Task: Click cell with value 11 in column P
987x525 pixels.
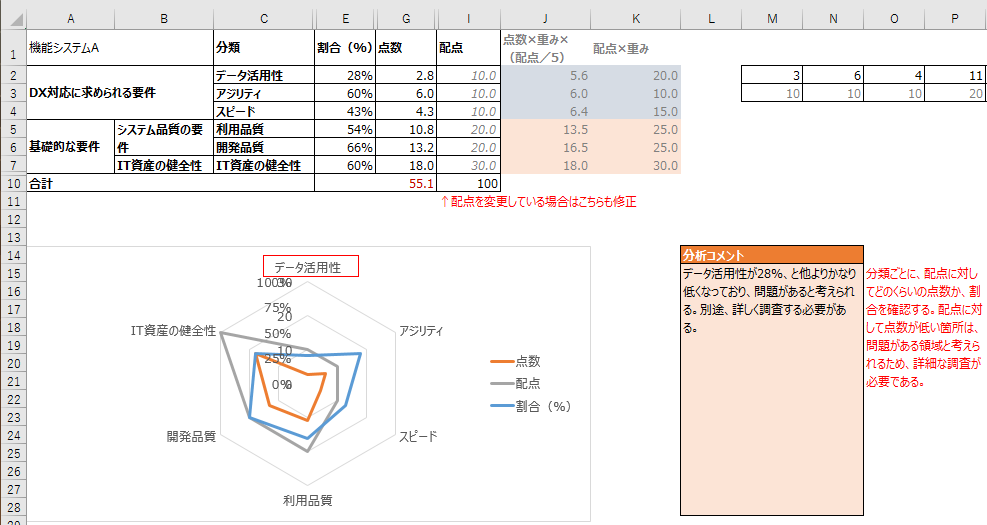Action: [x=955, y=76]
